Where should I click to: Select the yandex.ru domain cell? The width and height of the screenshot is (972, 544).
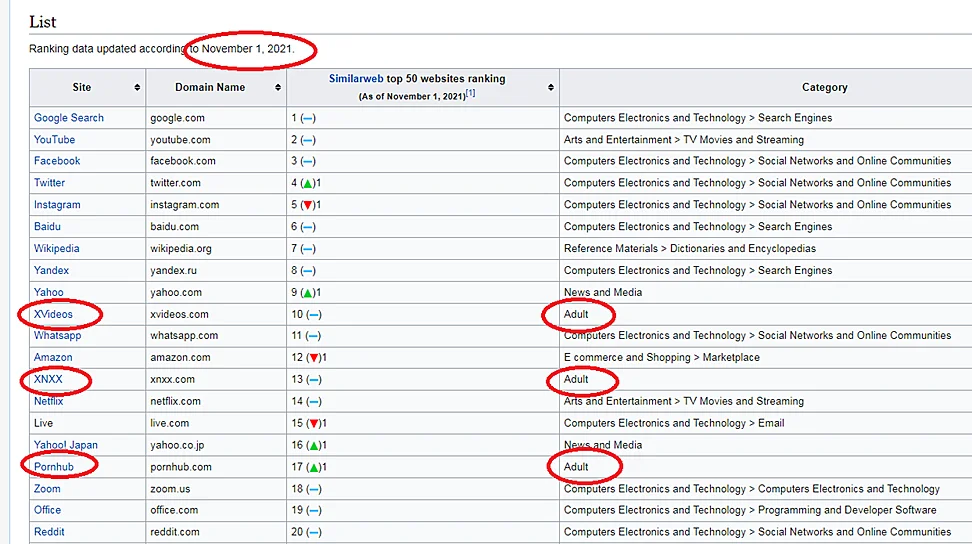[x=216, y=270]
